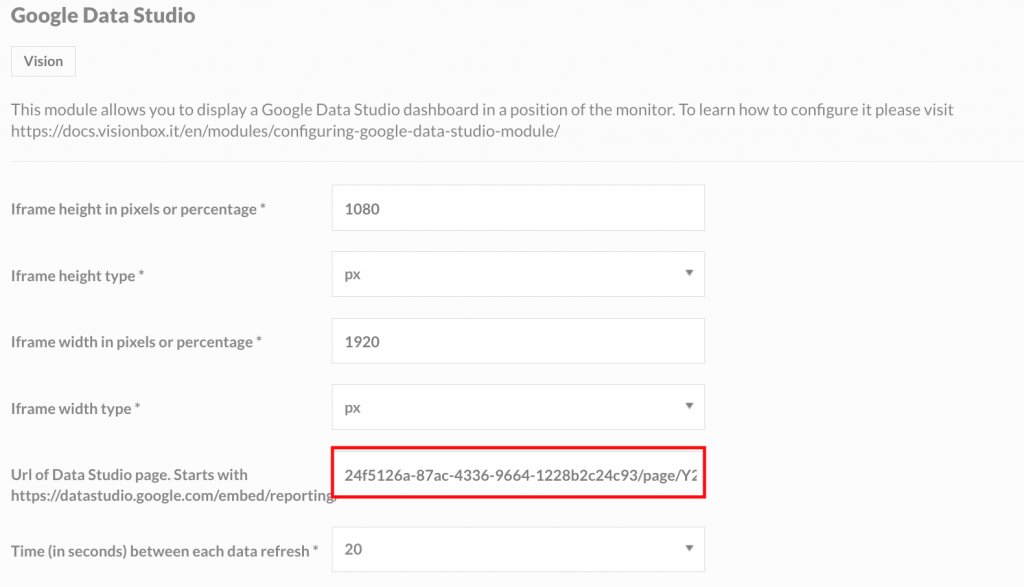
Task: Focus the Iframe height field showing 1080
Action: pos(518,208)
